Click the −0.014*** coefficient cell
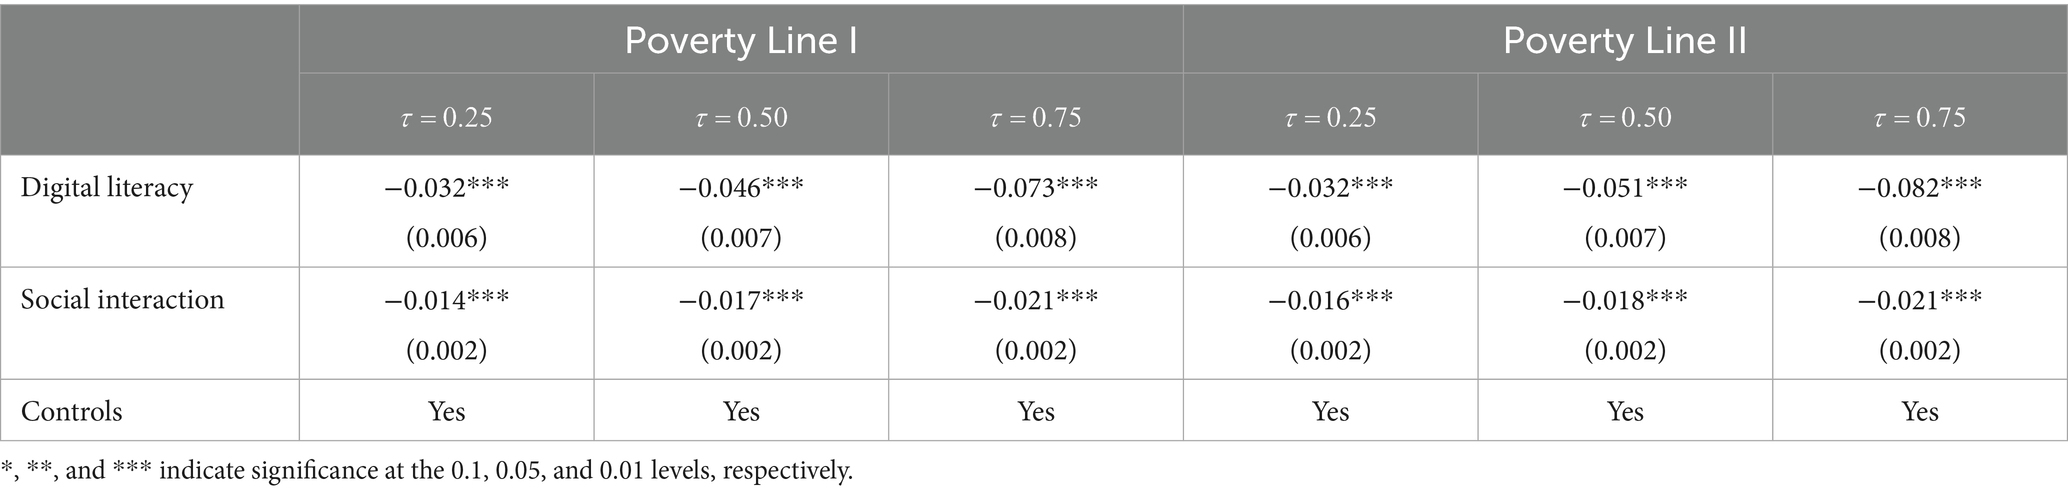Screen dimensions: 2068x495 446,300
